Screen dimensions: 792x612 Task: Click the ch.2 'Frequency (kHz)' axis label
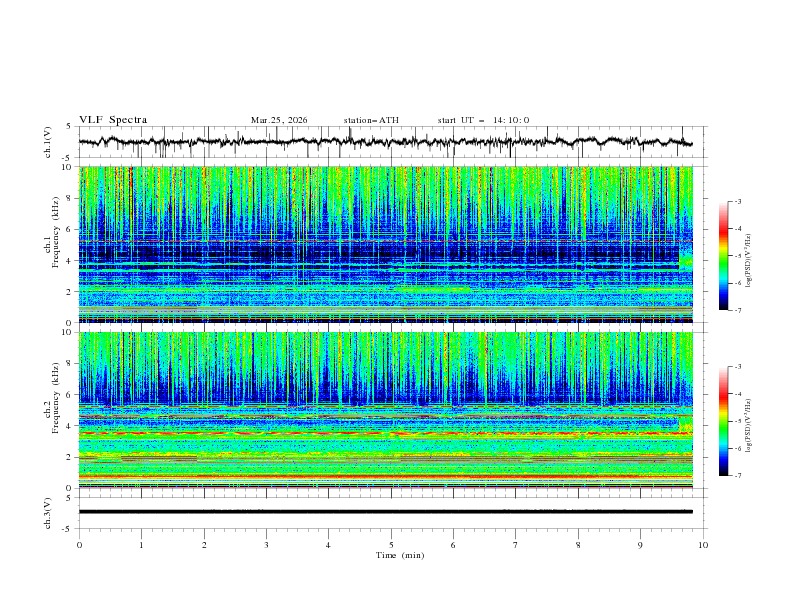(x=55, y=398)
